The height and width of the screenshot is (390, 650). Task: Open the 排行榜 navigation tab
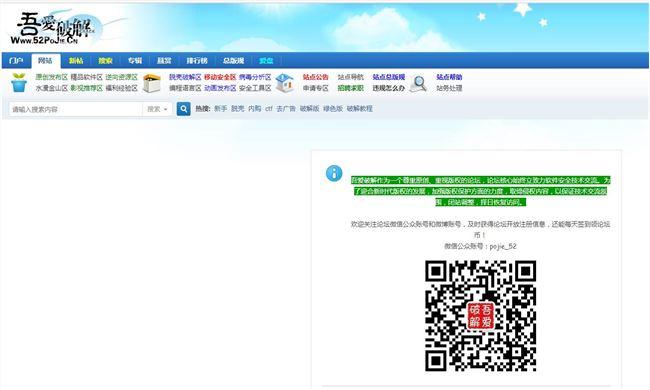click(x=197, y=61)
